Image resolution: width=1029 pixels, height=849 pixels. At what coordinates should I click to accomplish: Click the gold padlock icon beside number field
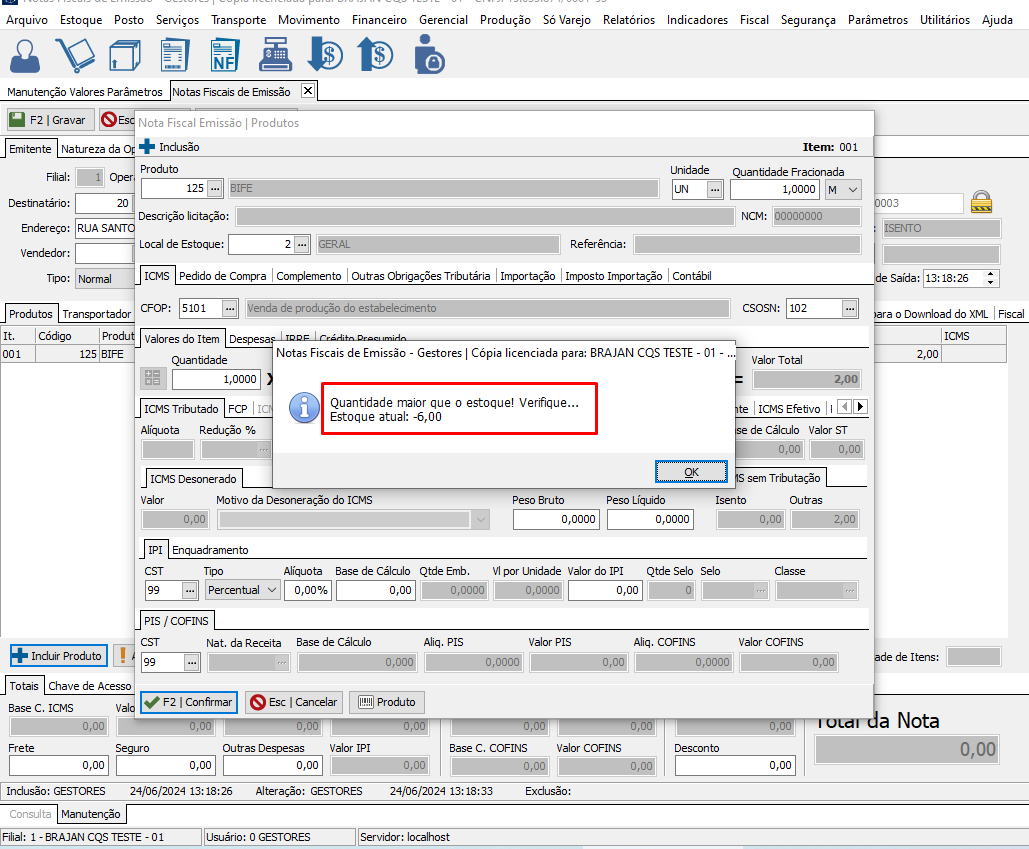pyautogui.click(x=982, y=202)
